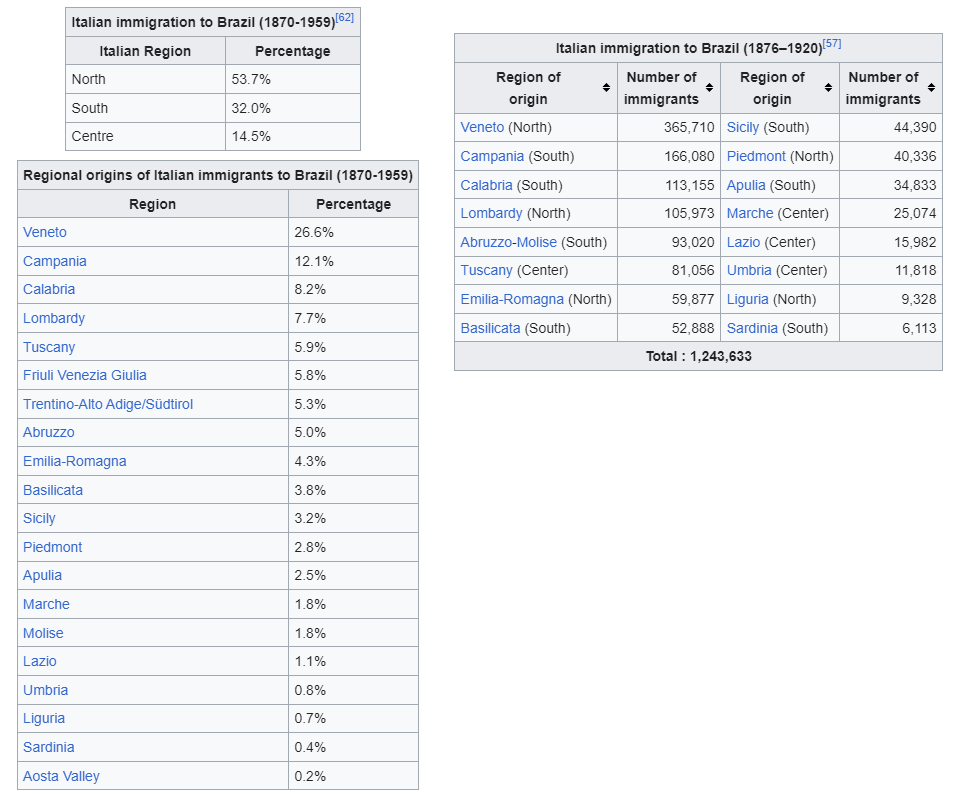Viewport: 959px width, 799px height.
Task: Select the 14.5% Centre percentage cell
Action: coord(293,136)
